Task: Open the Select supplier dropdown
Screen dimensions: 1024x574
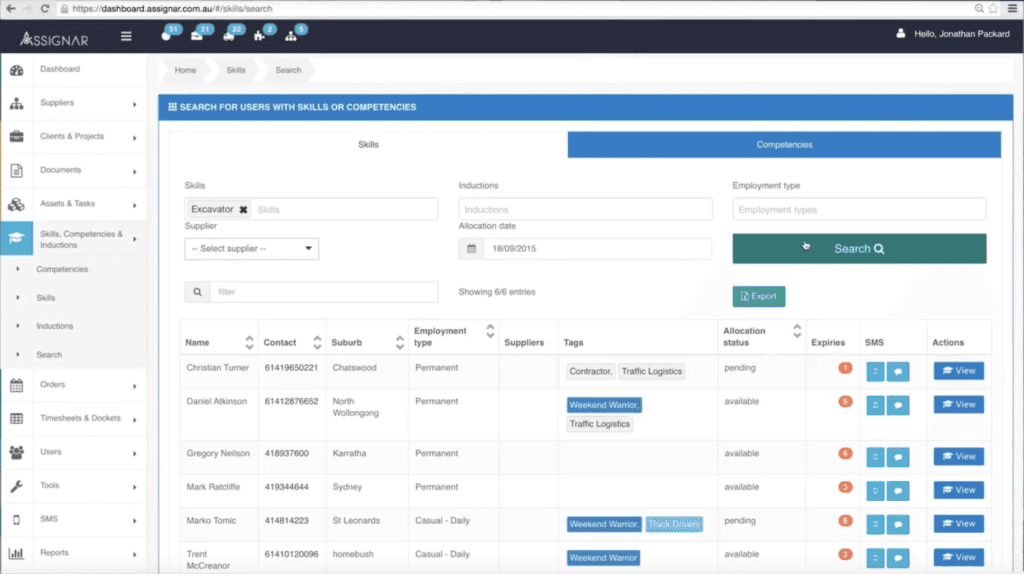Action: [251, 249]
